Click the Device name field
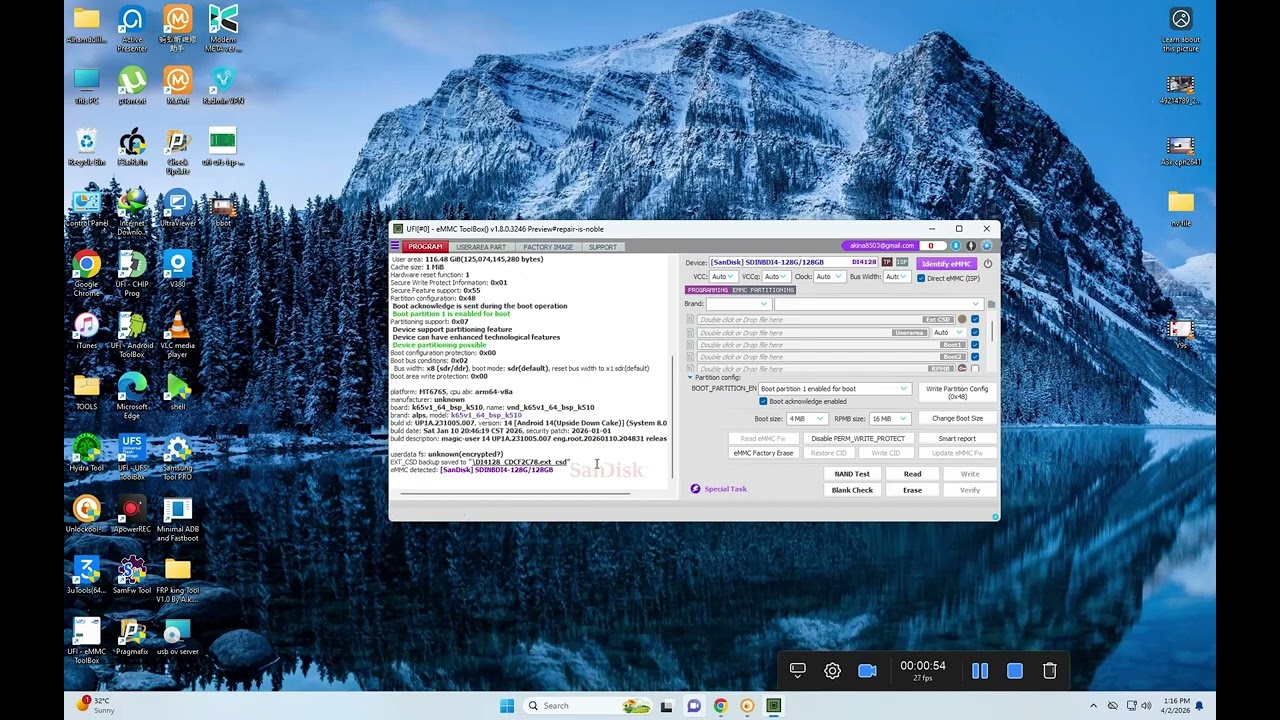Viewport: 1280px width, 720px height. pos(794,263)
